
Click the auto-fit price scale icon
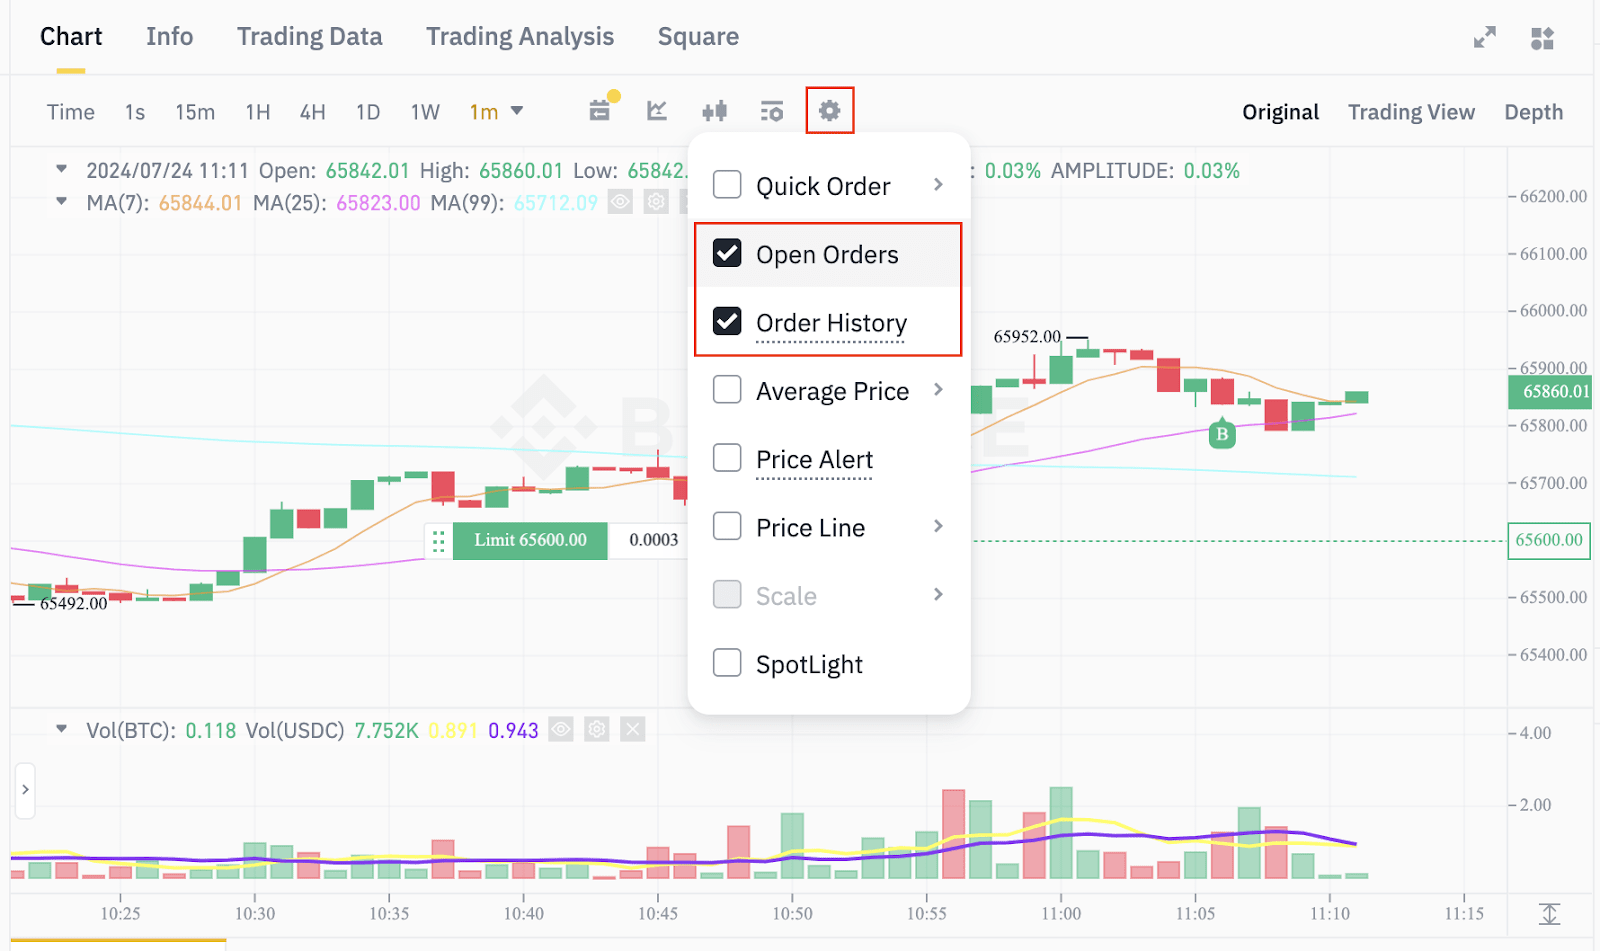tap(1549, 914)
